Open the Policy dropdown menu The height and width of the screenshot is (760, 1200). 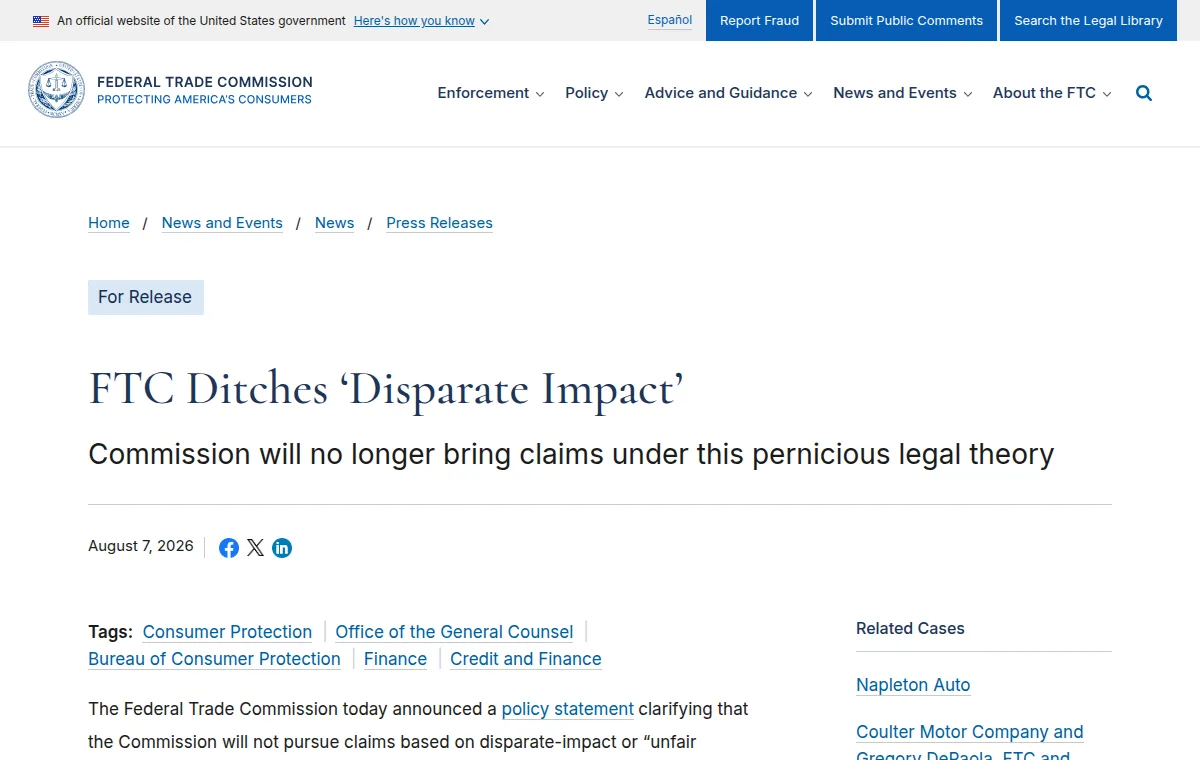tap(594, 93)
